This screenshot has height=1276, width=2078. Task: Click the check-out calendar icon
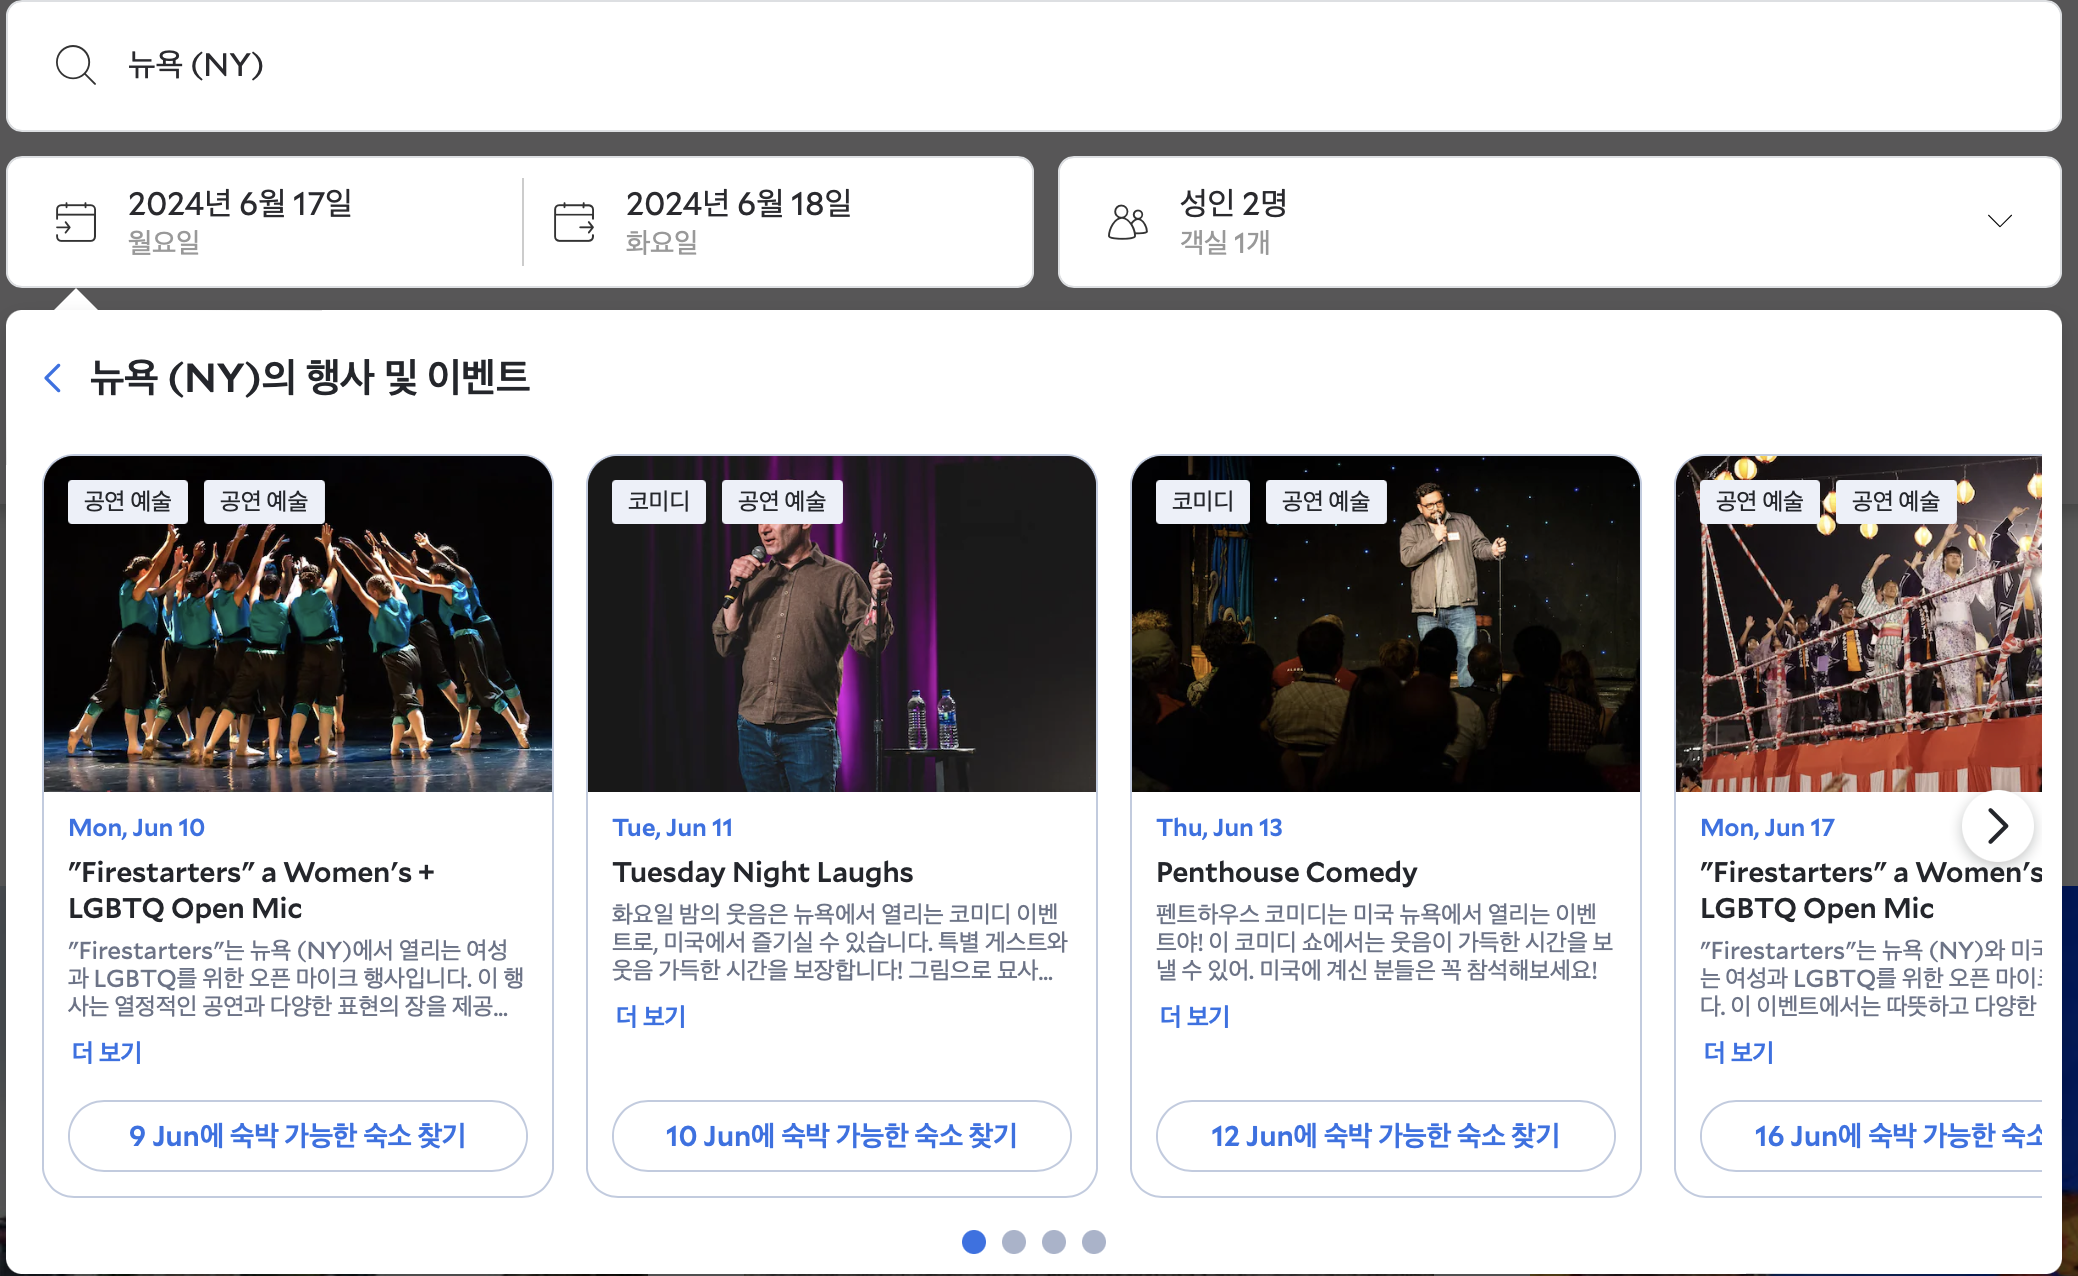click(x=574, y=222)
